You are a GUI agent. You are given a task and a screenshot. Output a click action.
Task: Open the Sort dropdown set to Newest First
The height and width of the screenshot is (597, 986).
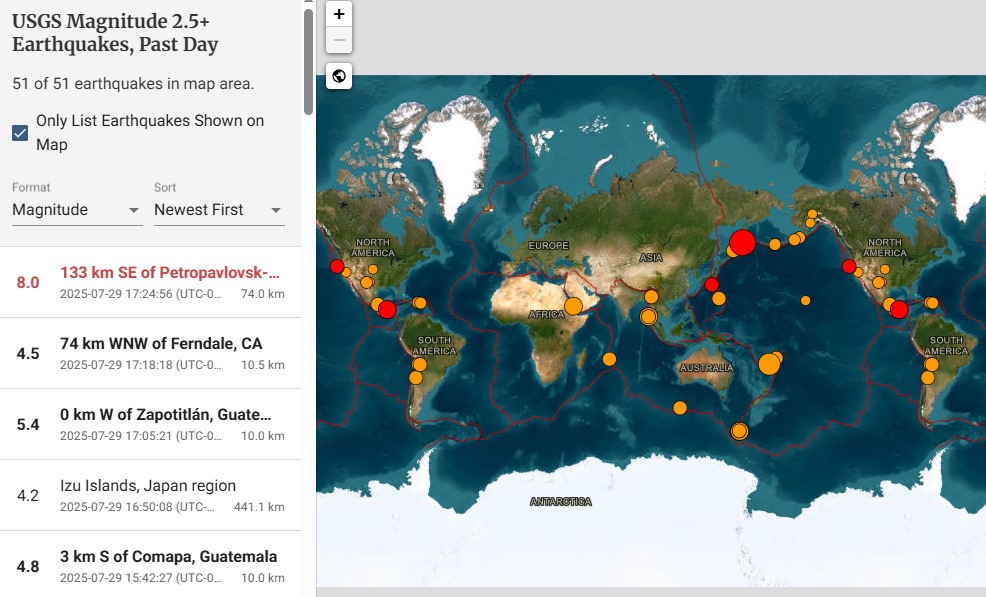click(x=219, y=209)
